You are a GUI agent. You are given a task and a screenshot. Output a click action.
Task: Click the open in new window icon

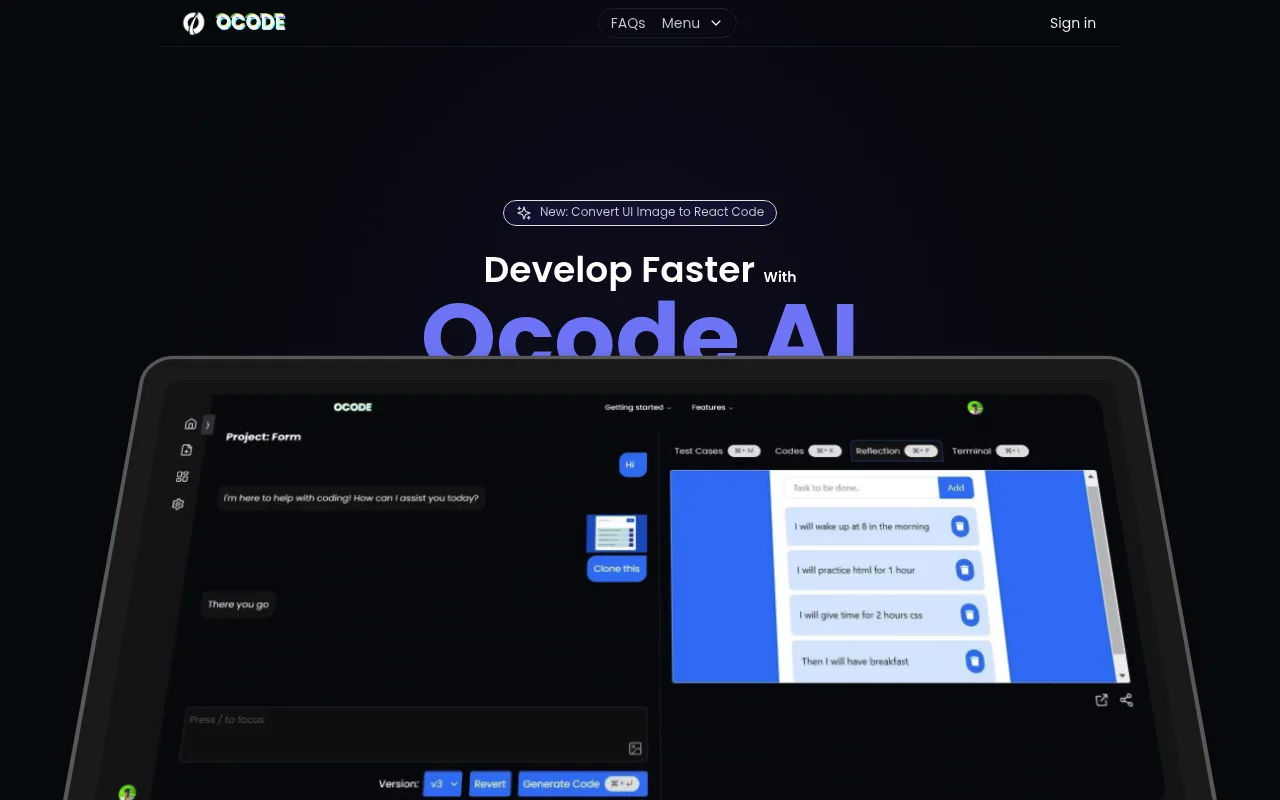point(1101,700)
